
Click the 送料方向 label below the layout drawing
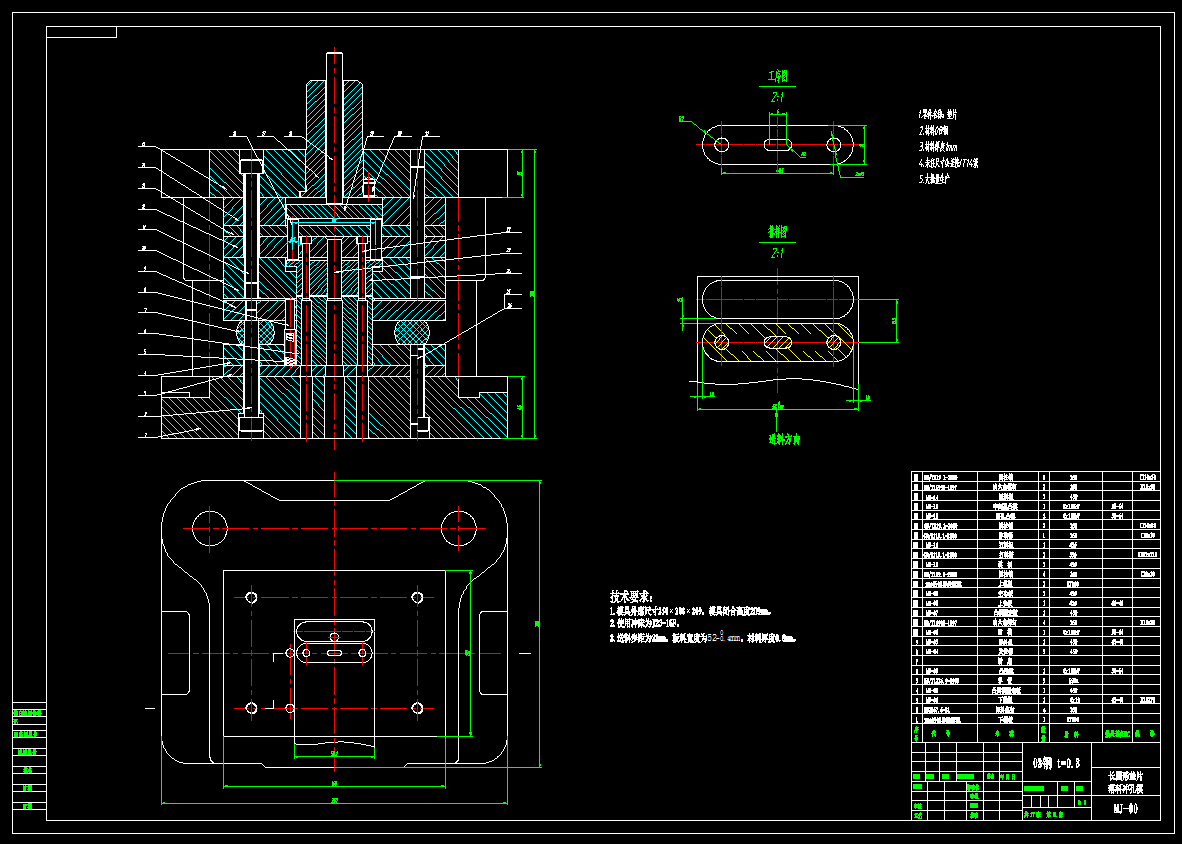click(784, 439)
